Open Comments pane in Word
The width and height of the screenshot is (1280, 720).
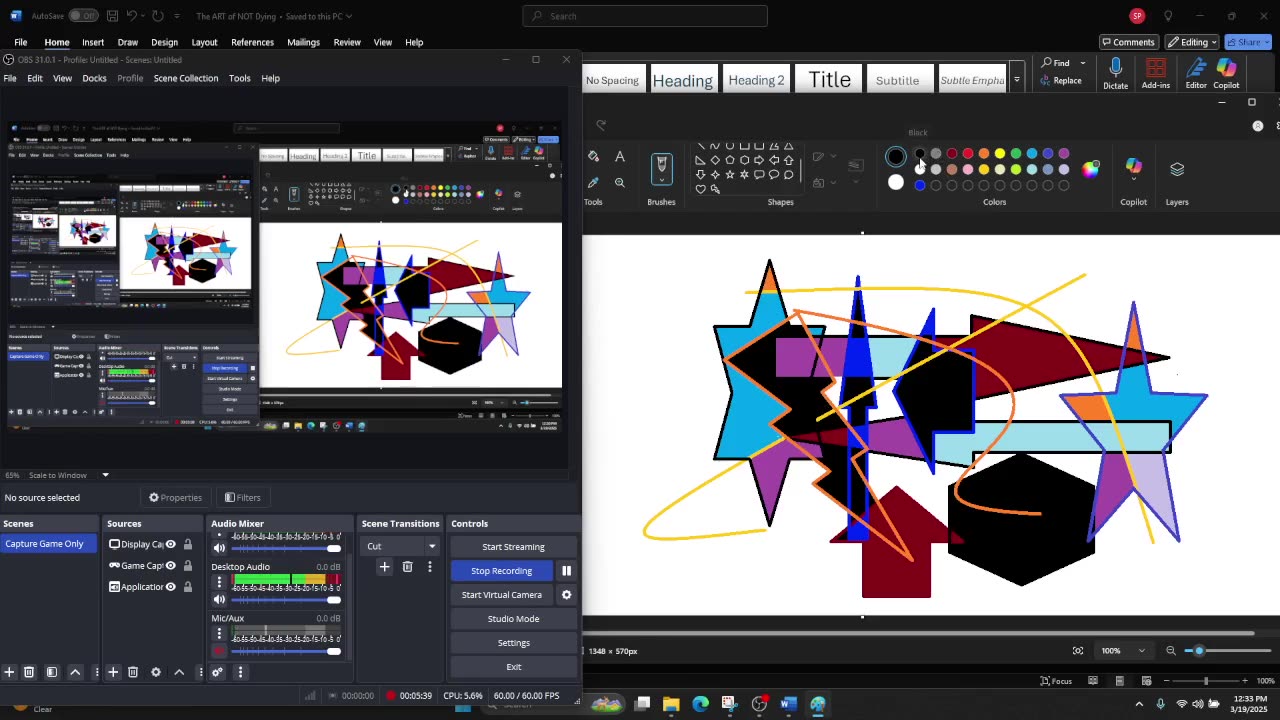point(1128,42)
